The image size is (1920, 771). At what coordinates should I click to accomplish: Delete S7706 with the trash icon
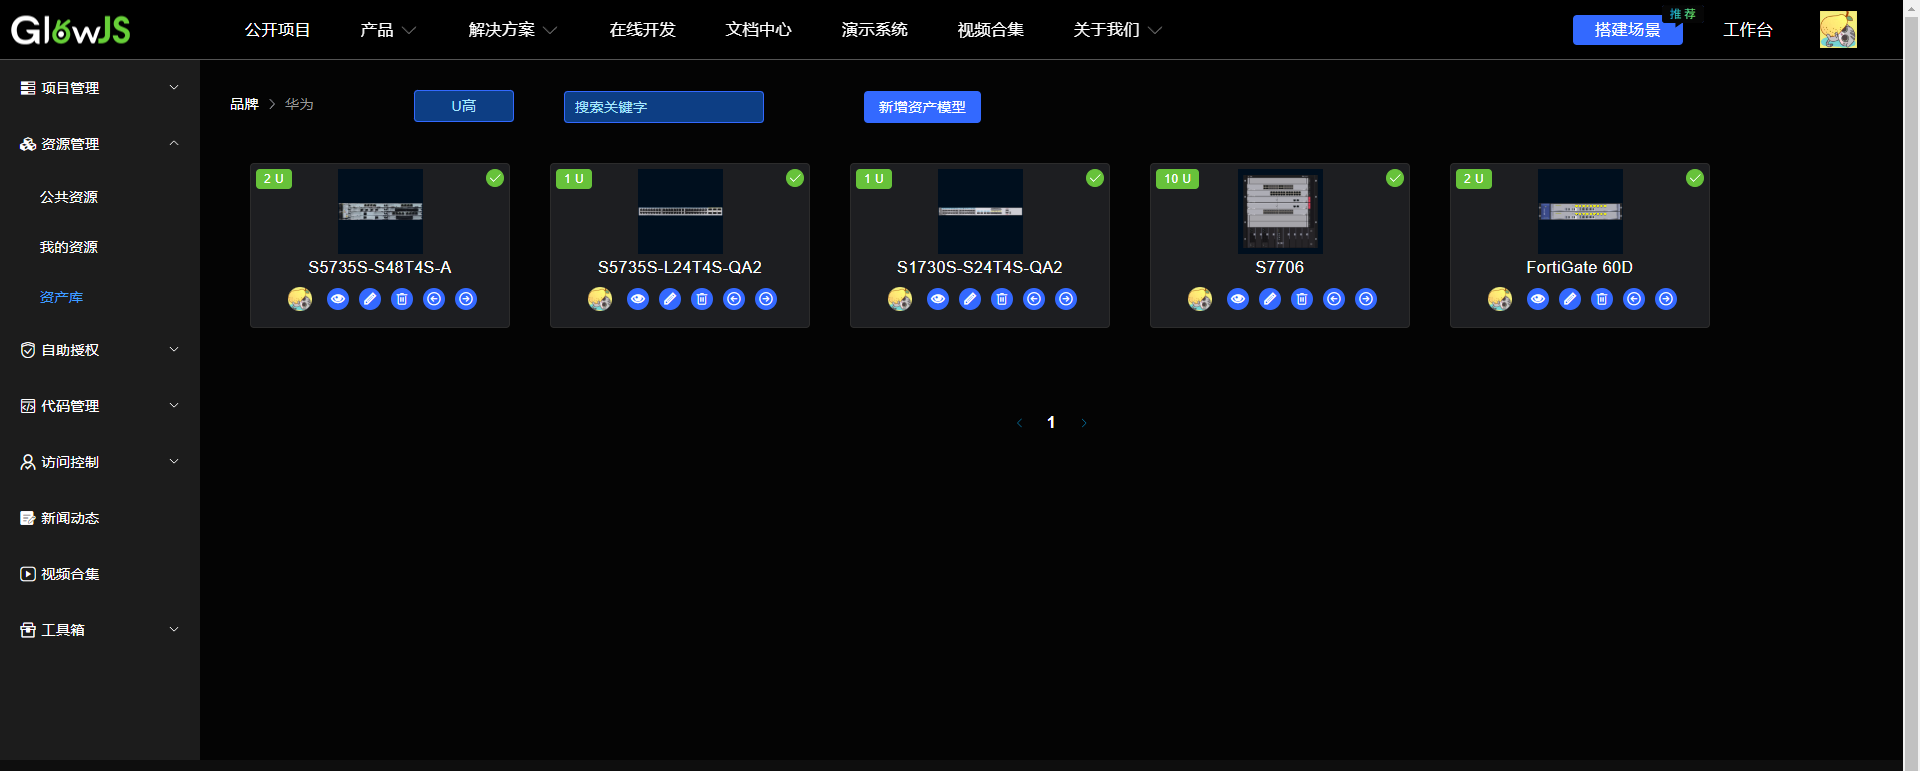click(x=1302, y=299)
